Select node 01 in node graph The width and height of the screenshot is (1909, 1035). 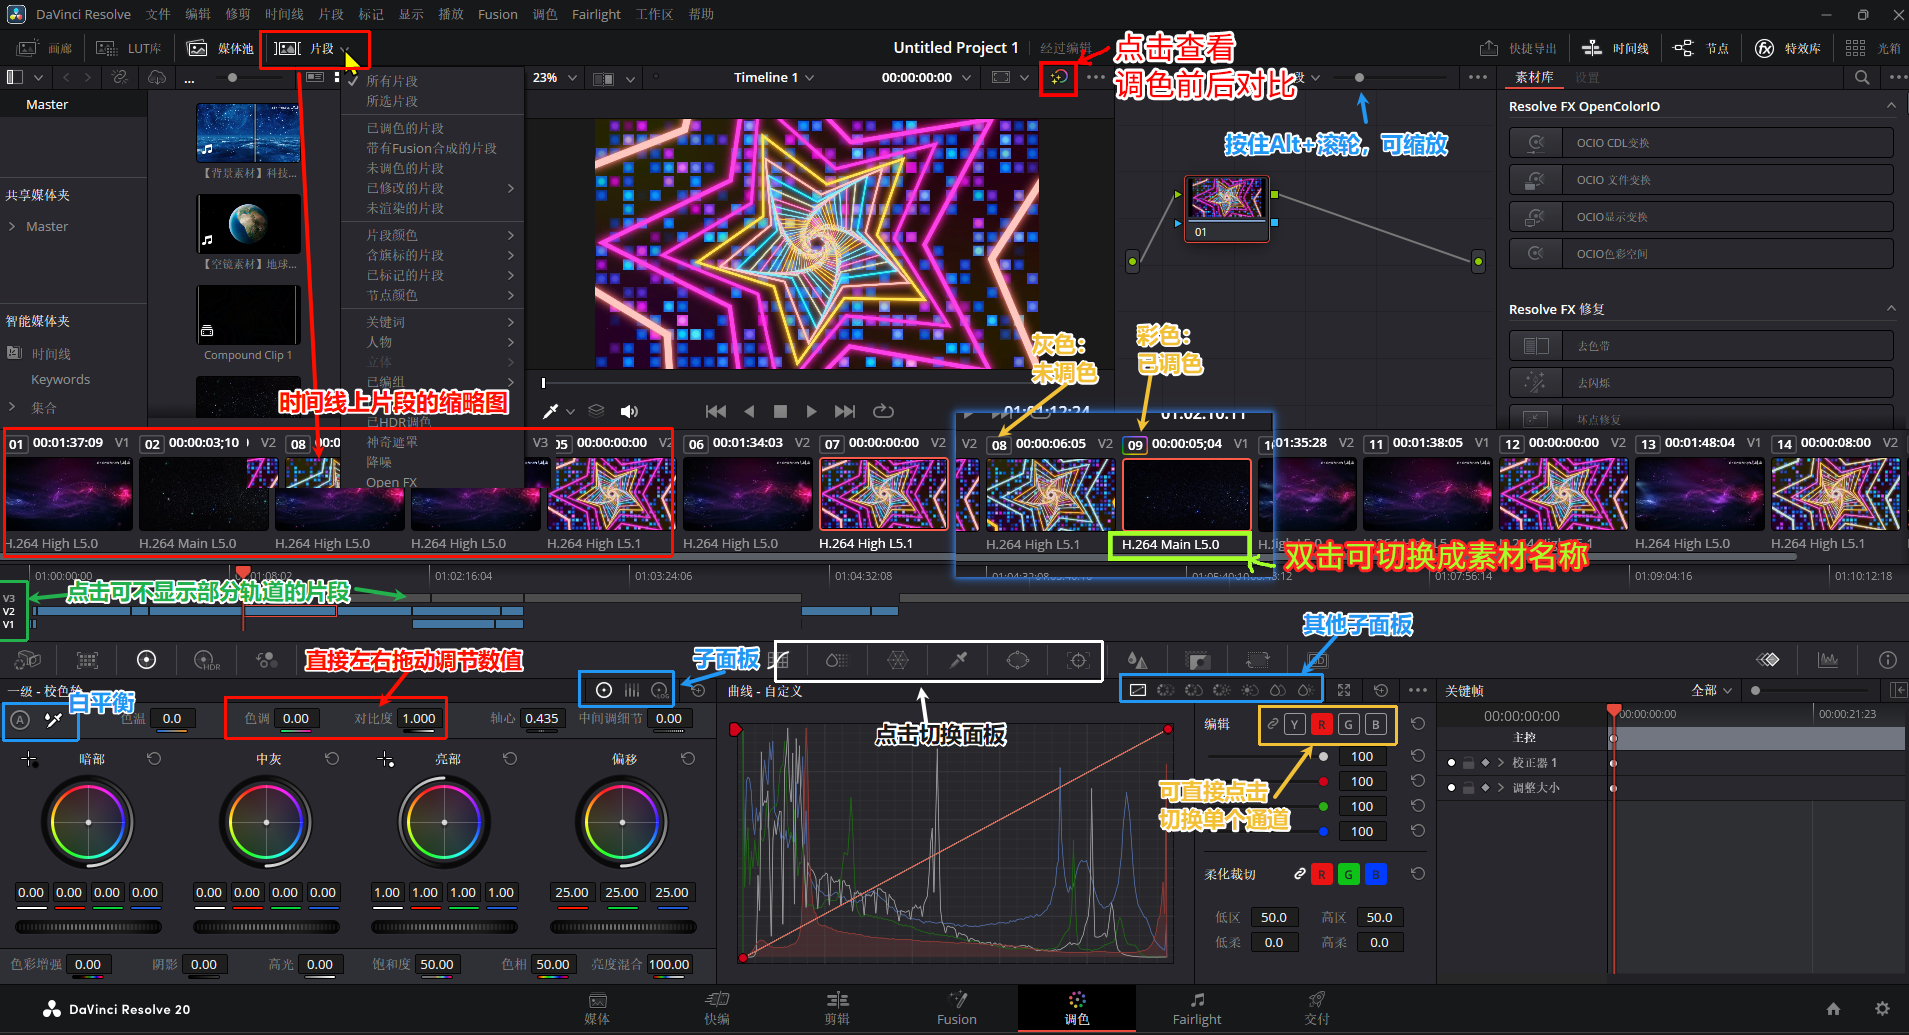click(x=1226, y=208)
